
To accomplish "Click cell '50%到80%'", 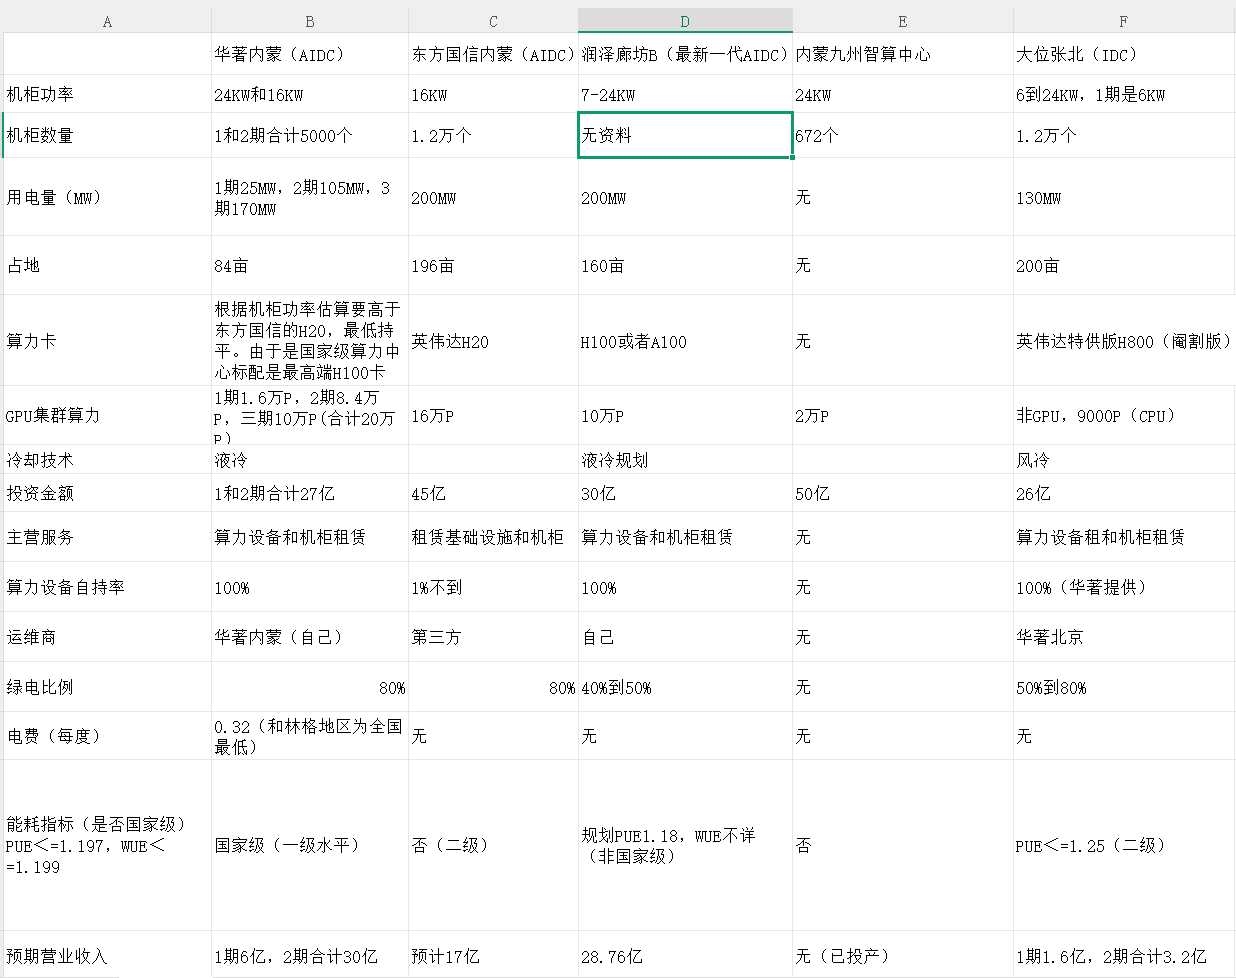I will 1124,687.
